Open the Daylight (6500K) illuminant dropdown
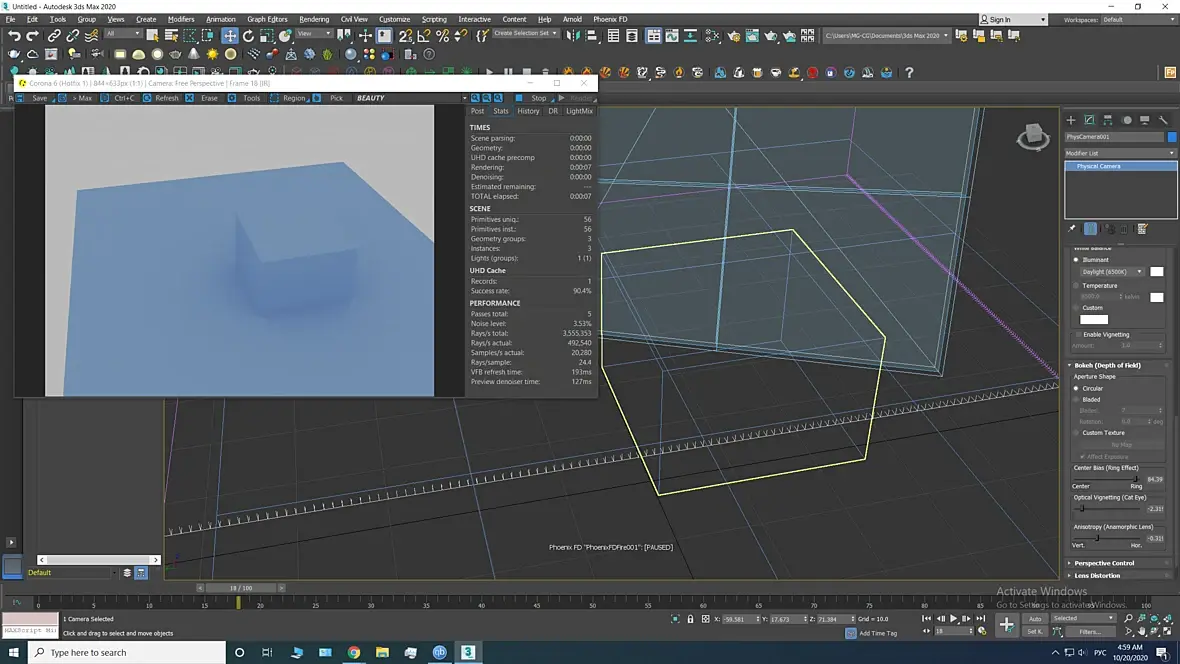1180x664 pixels. click(x=1111, y=272)
